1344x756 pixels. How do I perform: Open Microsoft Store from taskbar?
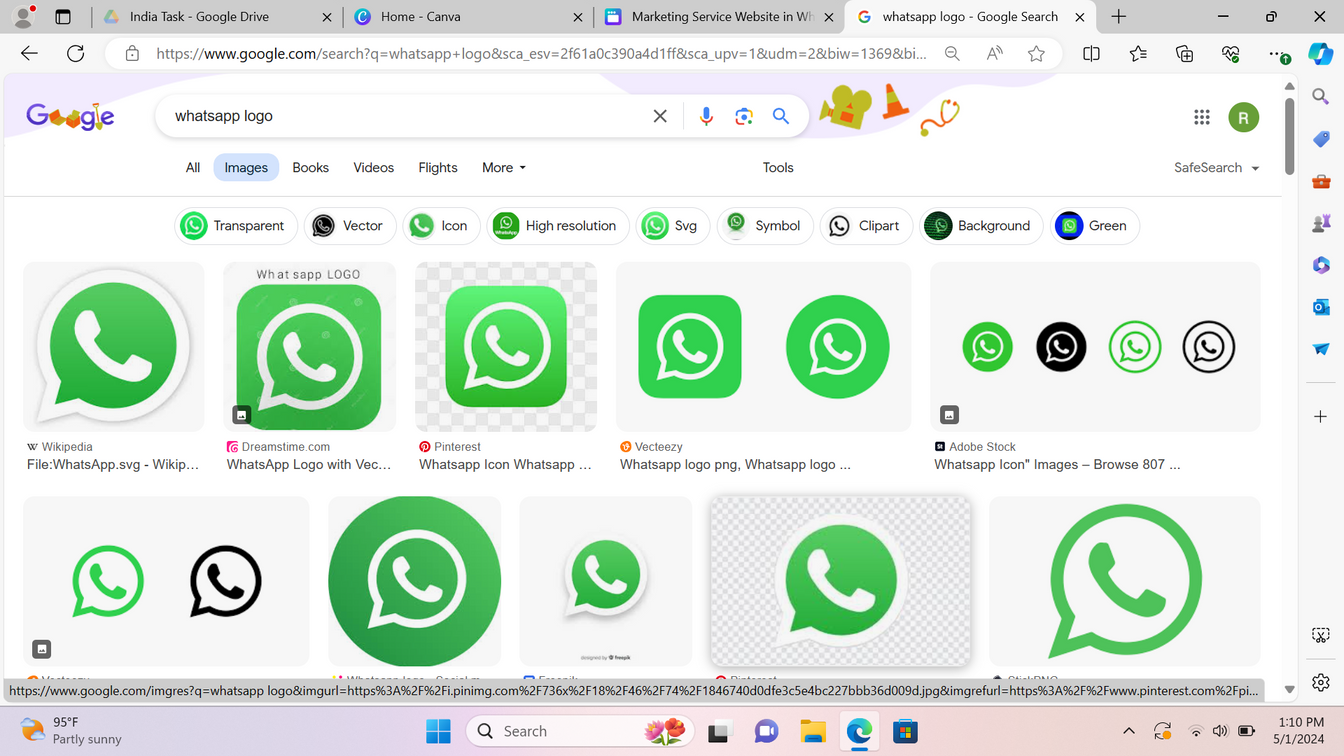point(905,731)
